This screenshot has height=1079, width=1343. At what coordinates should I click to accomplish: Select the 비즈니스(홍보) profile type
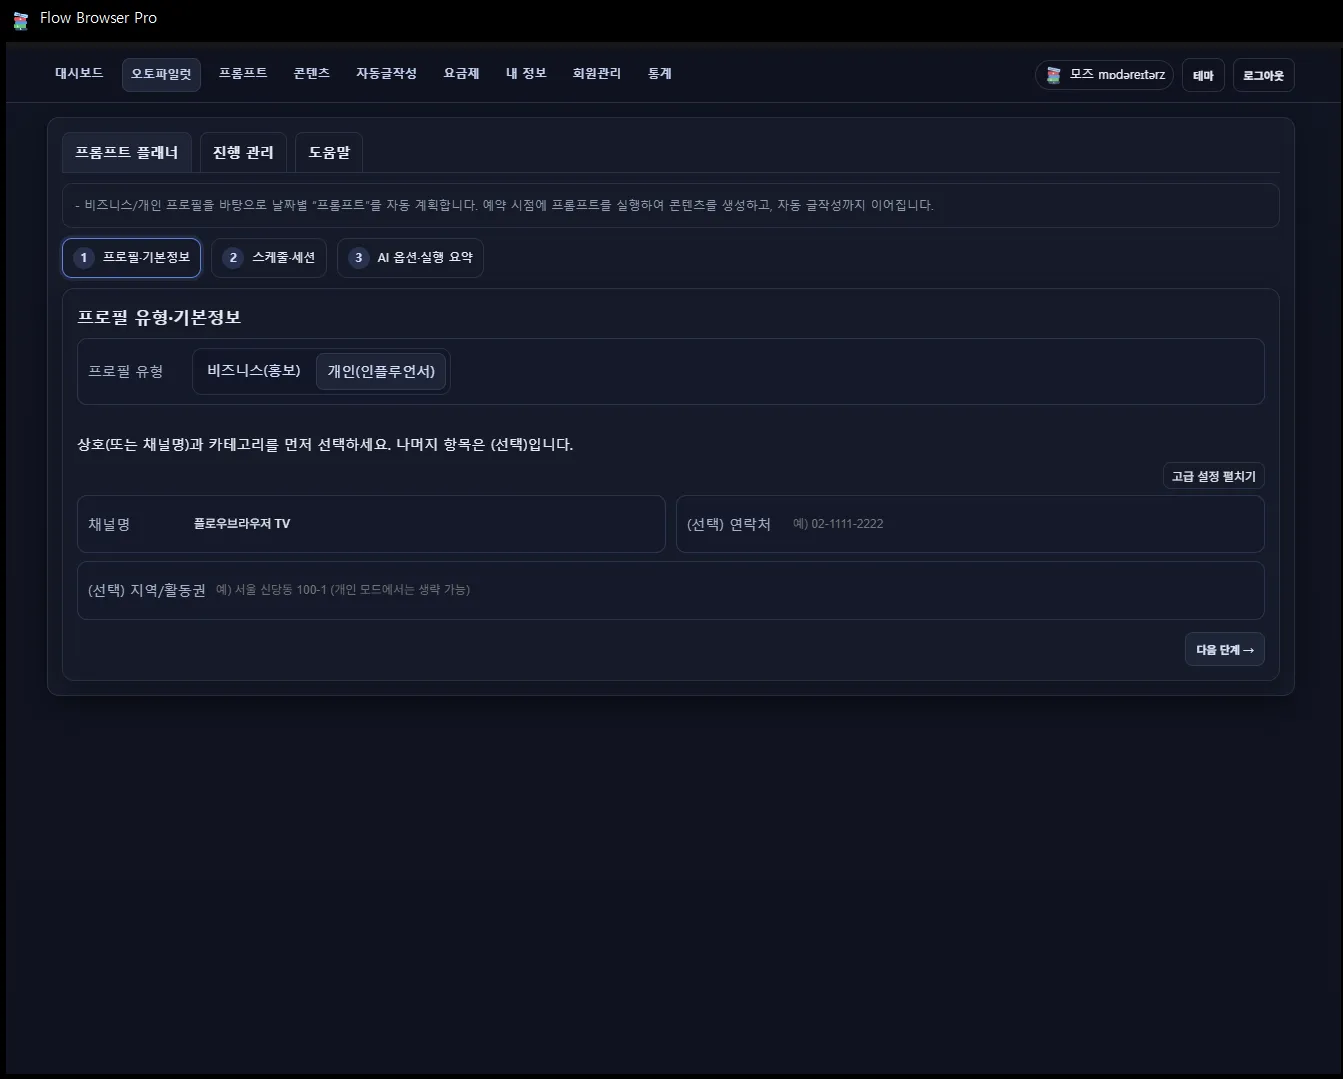point(253,371)
